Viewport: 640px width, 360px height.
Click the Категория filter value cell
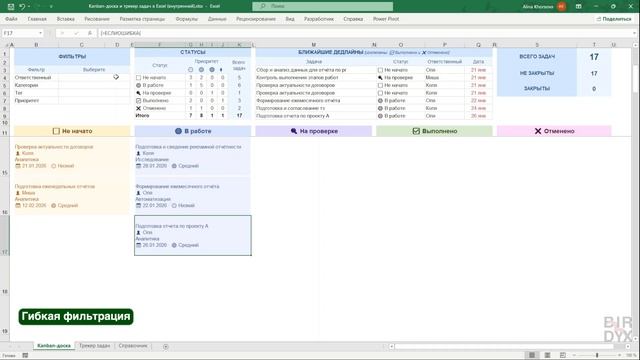[94, 85]
